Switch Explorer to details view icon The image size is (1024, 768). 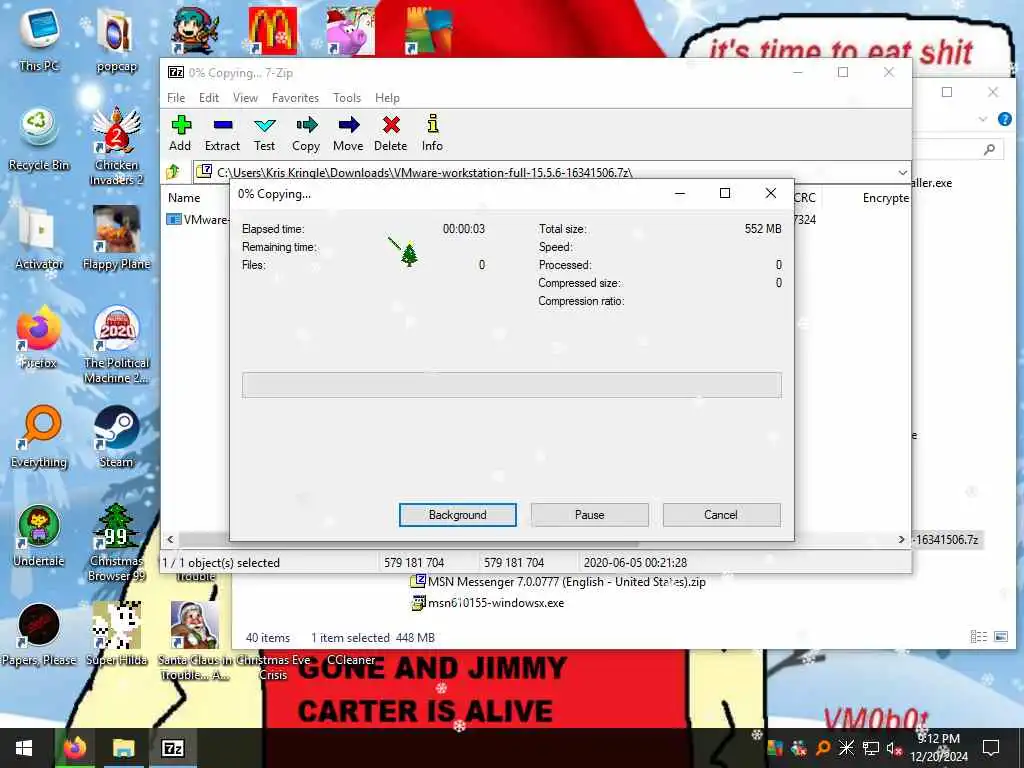click(978, 637)
